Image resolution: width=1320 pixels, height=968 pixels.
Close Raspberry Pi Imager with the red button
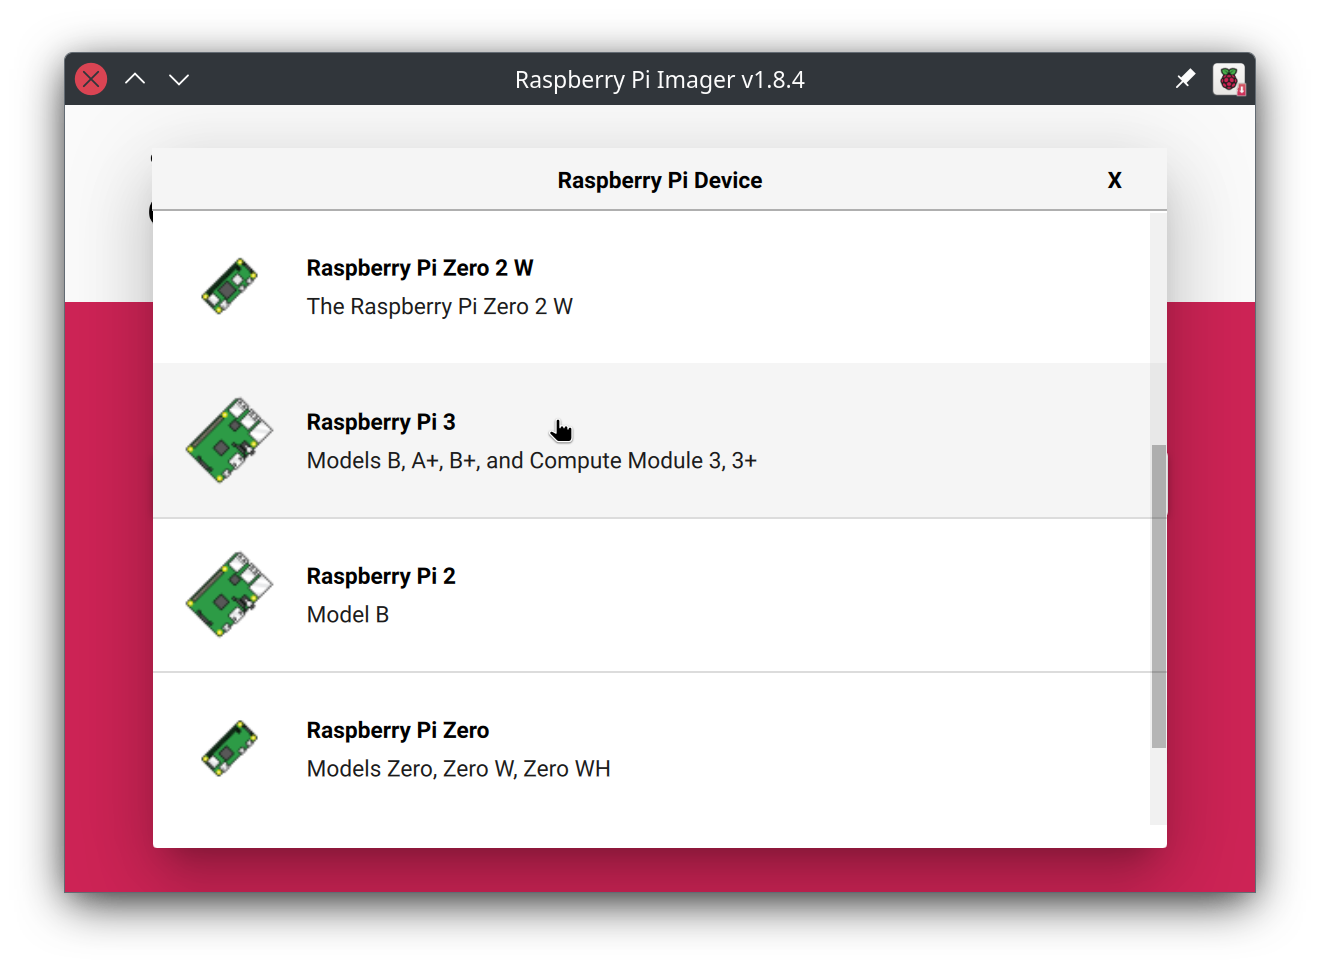(91, 79)
